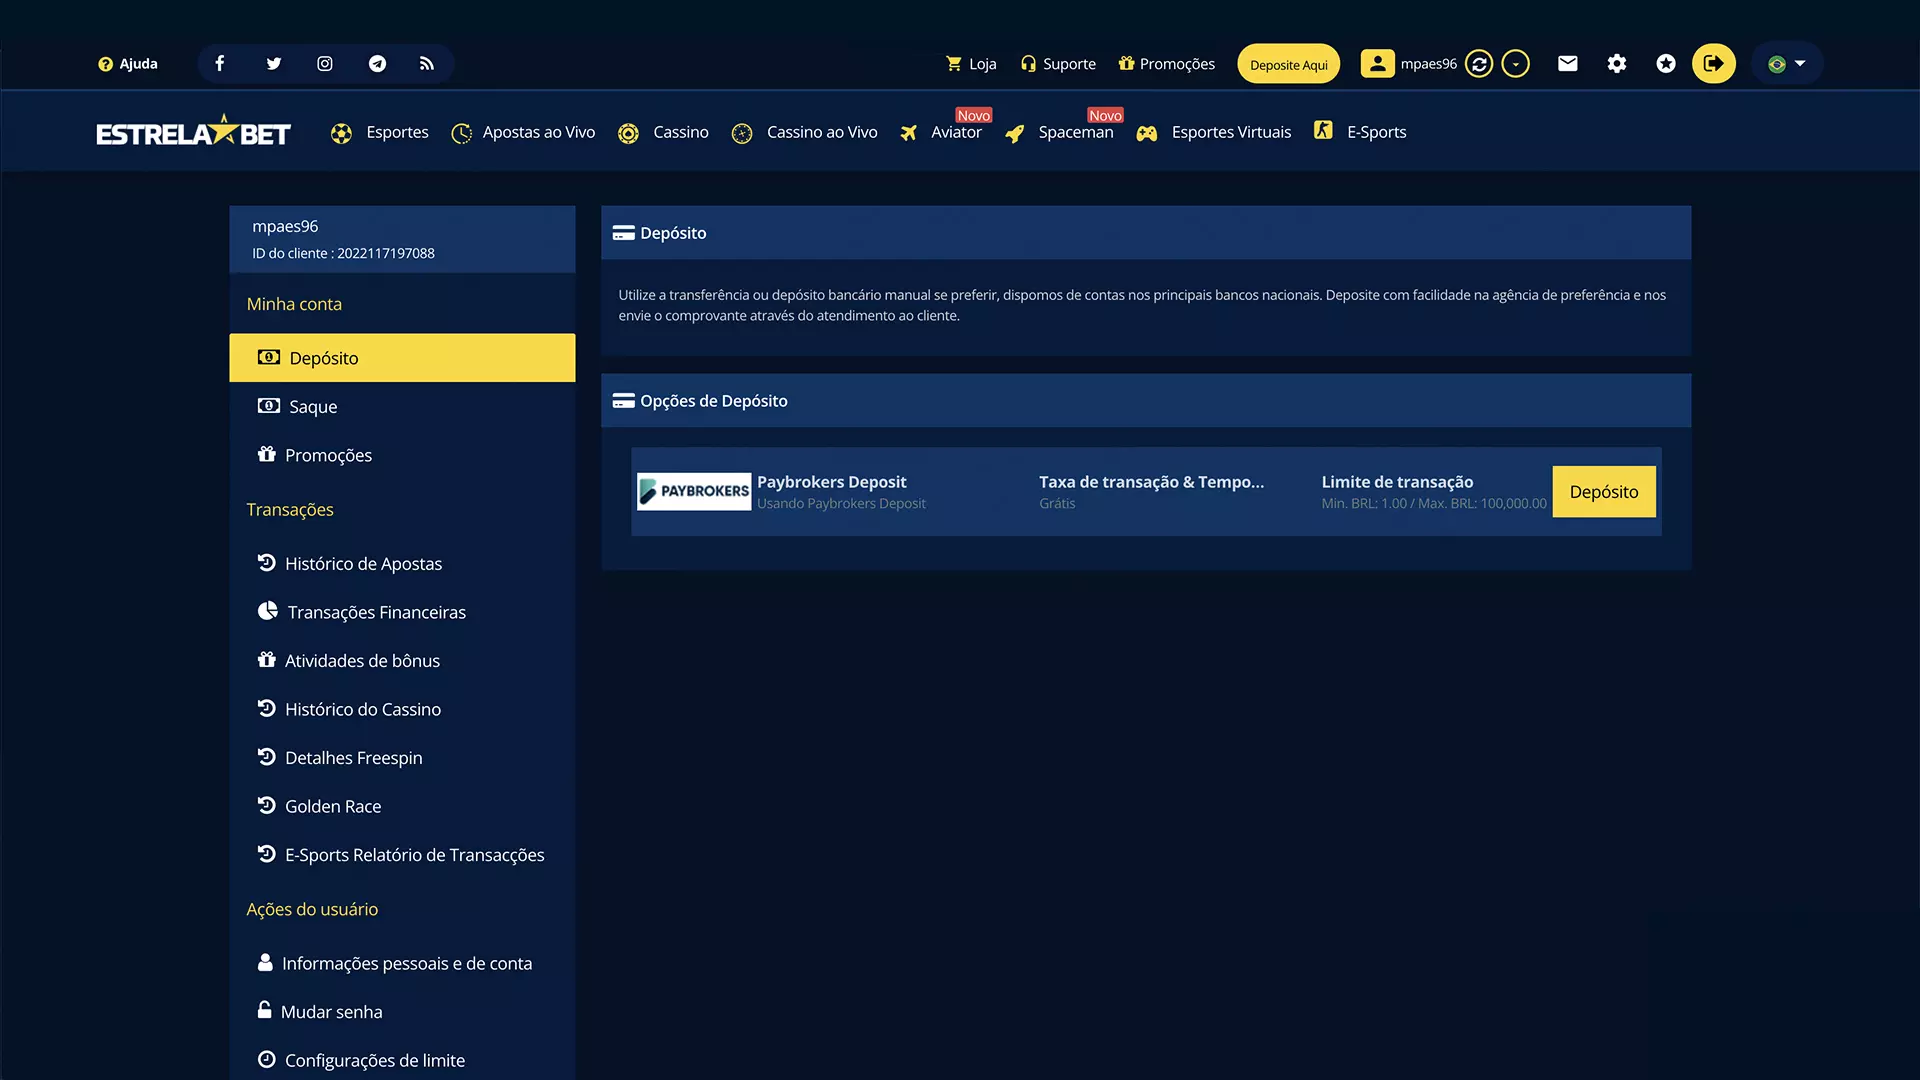Click the yellow logout icon
The width and height of the screenshot is (1920, 1080).
1714,64
